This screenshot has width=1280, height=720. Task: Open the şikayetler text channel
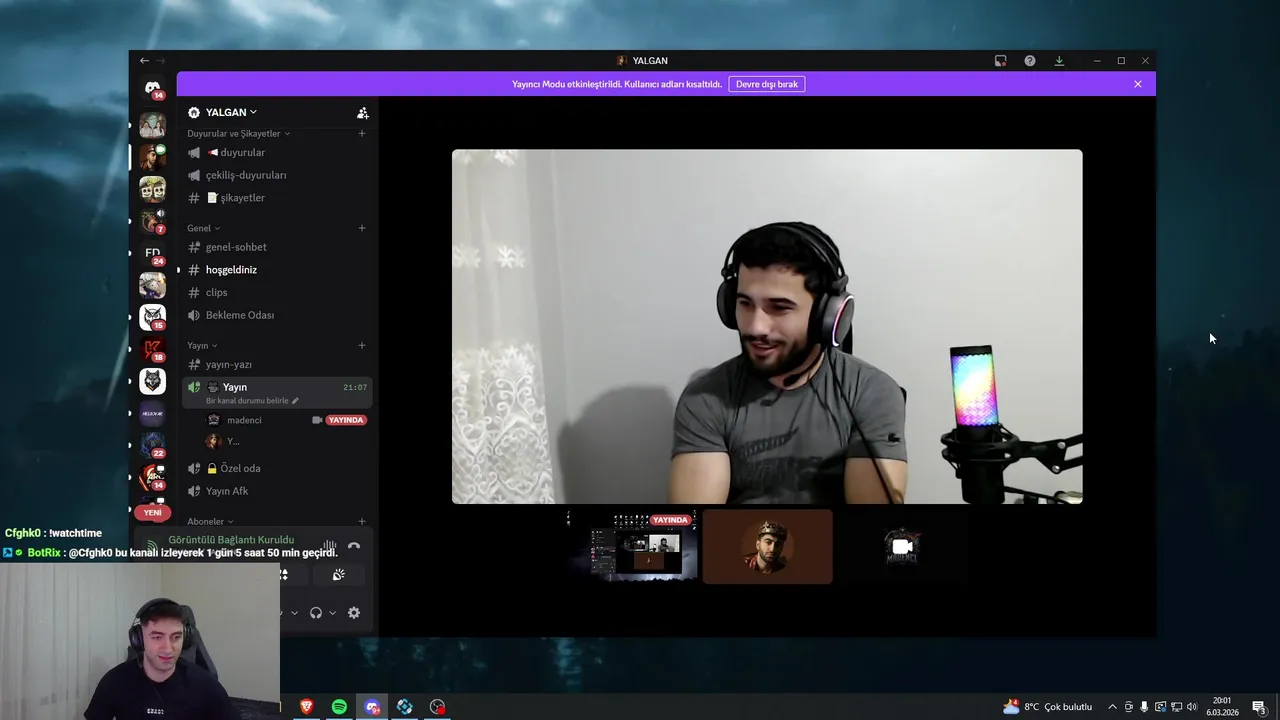[x=277, y=198]
